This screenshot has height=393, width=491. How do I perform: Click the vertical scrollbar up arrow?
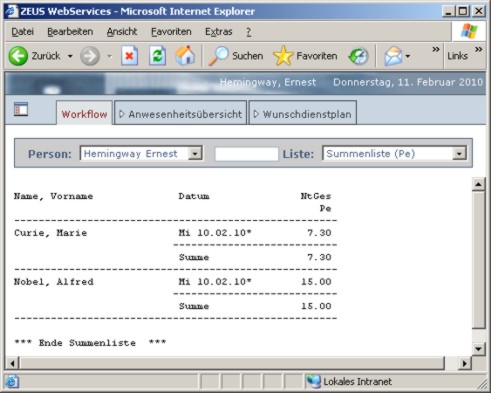pyautogui.click(x=478, y=184)
